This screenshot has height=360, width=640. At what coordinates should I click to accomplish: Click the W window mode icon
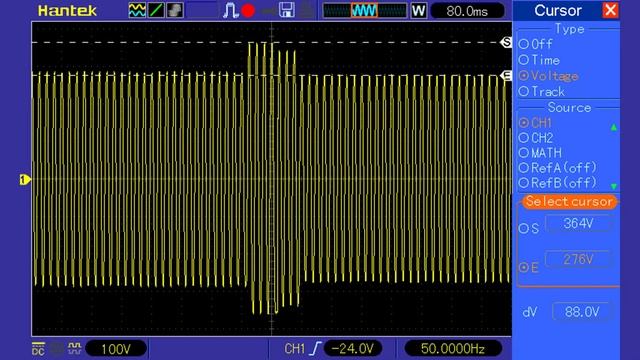pos(418,10)
